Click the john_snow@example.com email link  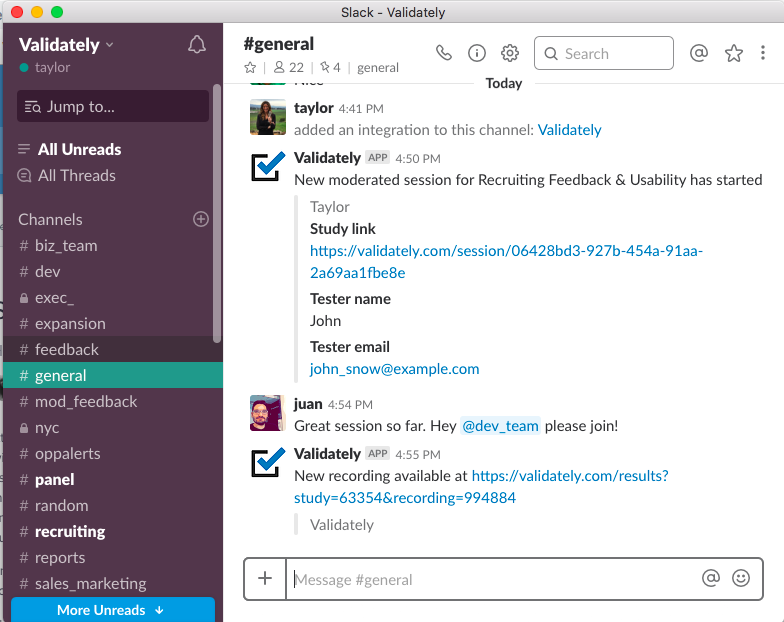[x=394, y=369]
